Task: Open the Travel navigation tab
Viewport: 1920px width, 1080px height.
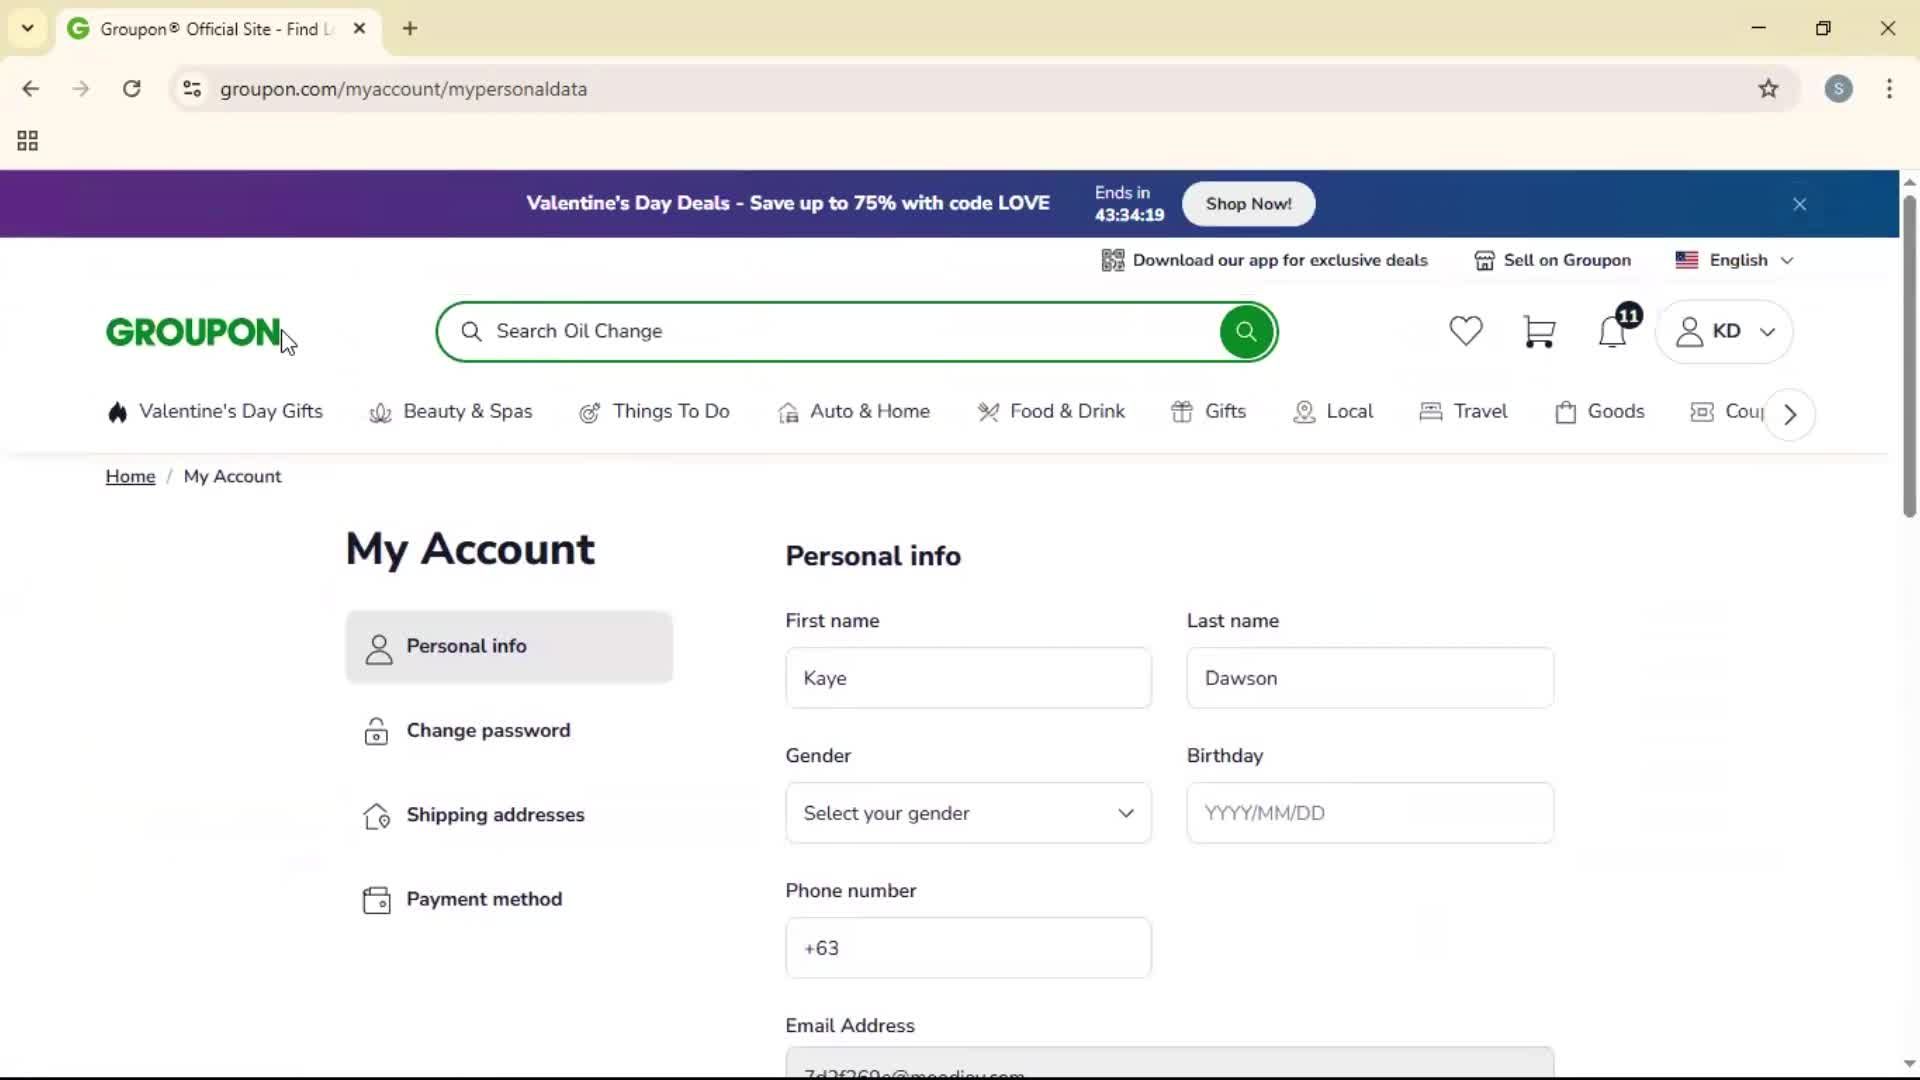Action: [x=1463, y=411]
